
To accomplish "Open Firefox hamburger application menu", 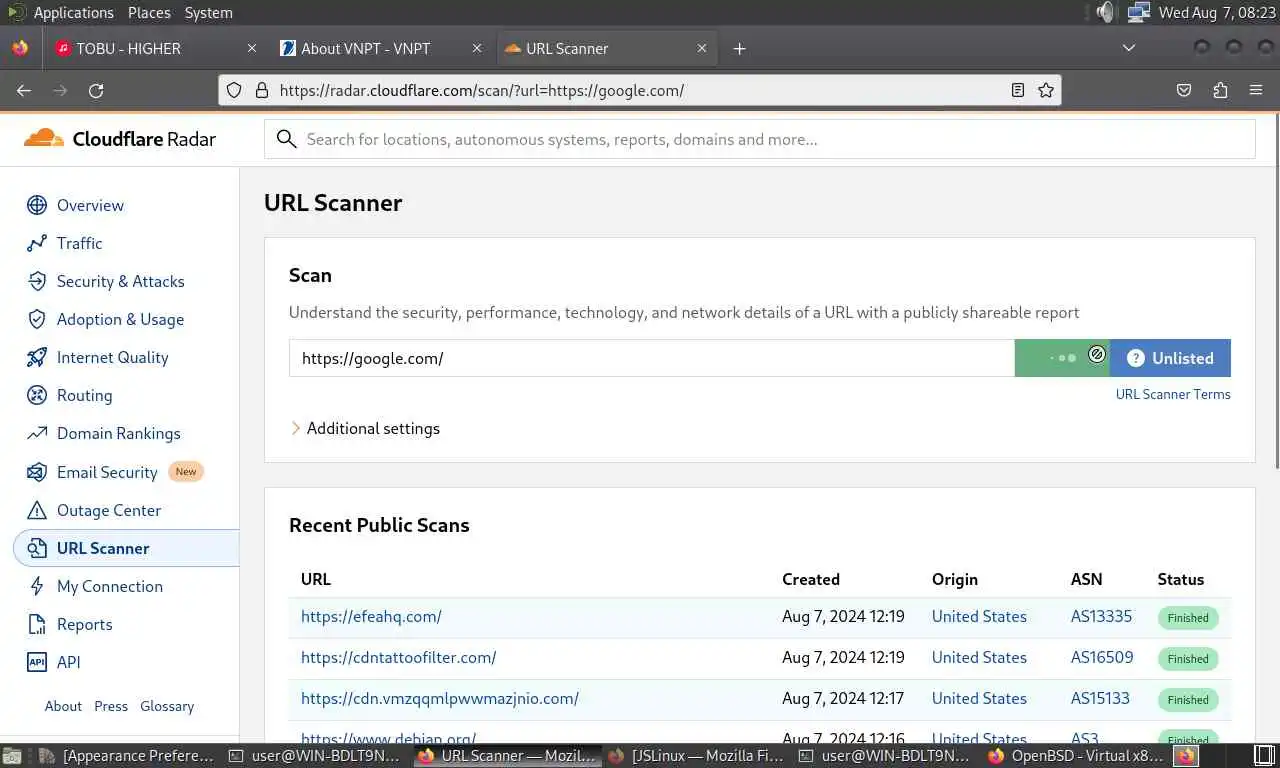I will click(1256, 90).
